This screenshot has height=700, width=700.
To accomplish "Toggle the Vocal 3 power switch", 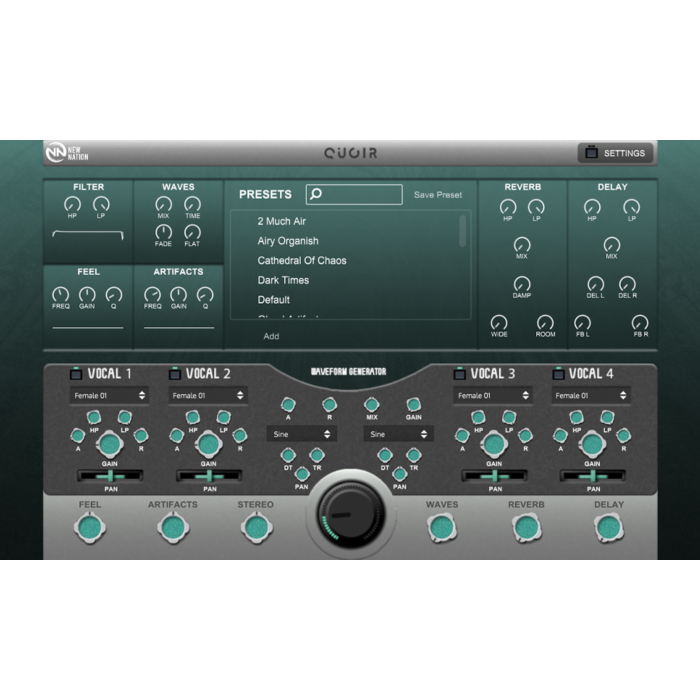I will click(459, 374).
